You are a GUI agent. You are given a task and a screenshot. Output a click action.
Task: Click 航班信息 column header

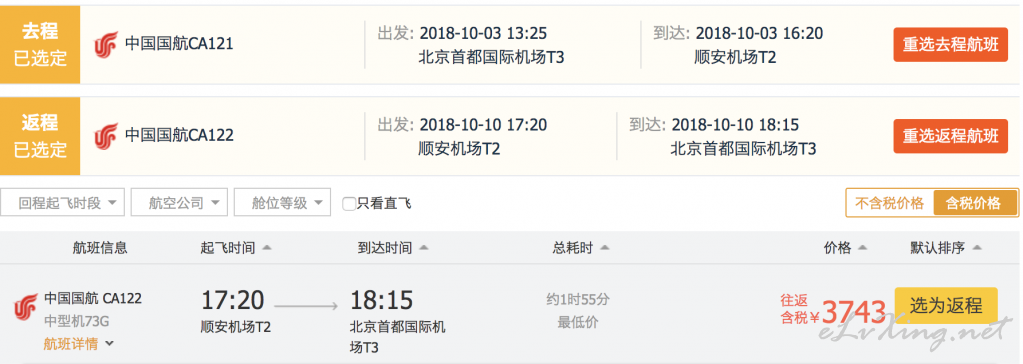pos(100,248)
